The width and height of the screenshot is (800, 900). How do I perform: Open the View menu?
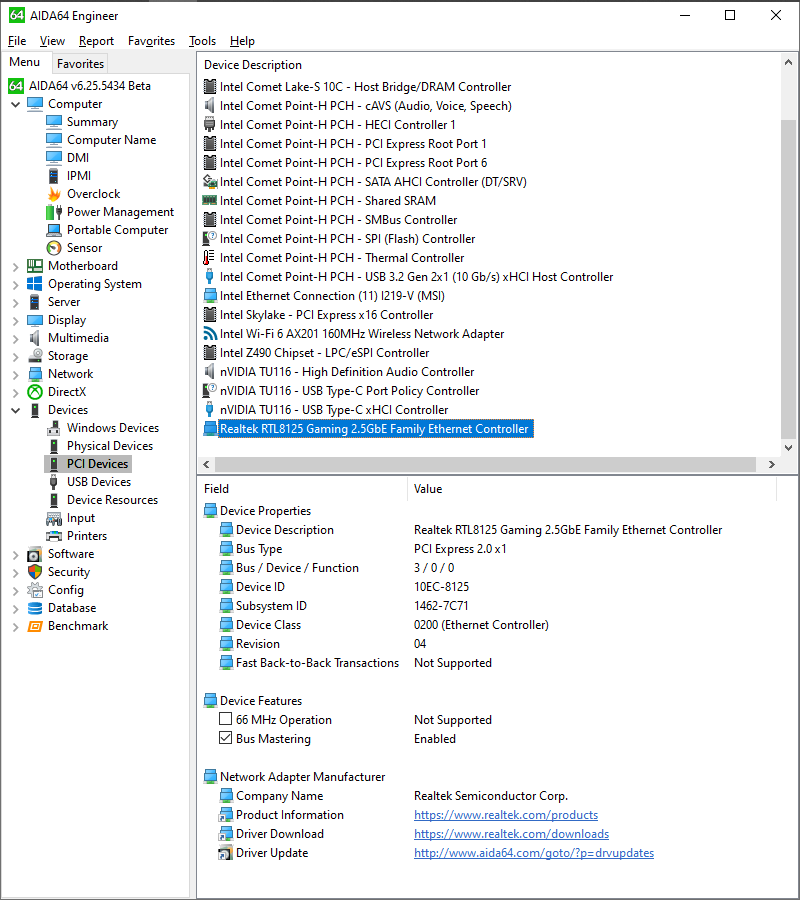pyautogui.click(x=52, y=41)
